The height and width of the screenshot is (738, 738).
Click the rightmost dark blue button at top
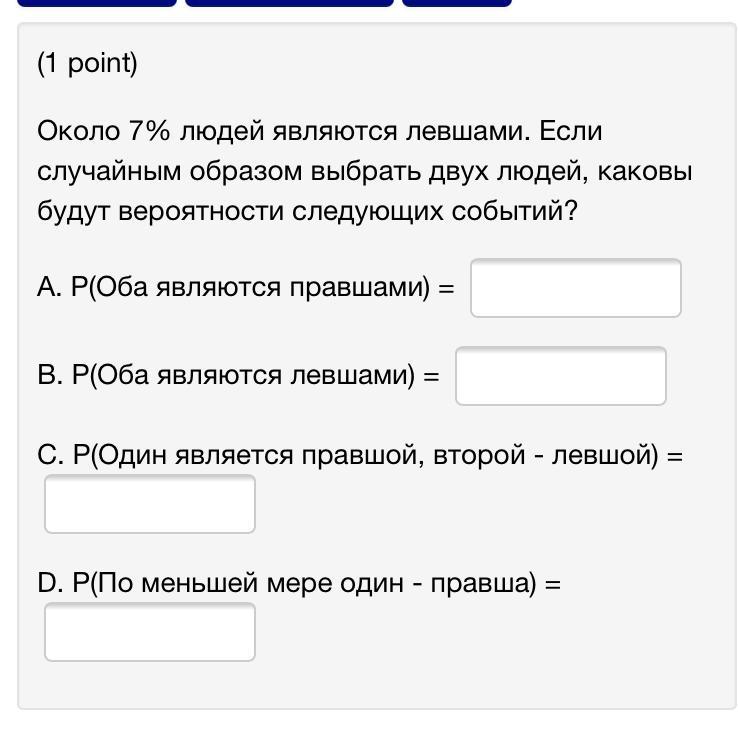[x=457, y=3]
